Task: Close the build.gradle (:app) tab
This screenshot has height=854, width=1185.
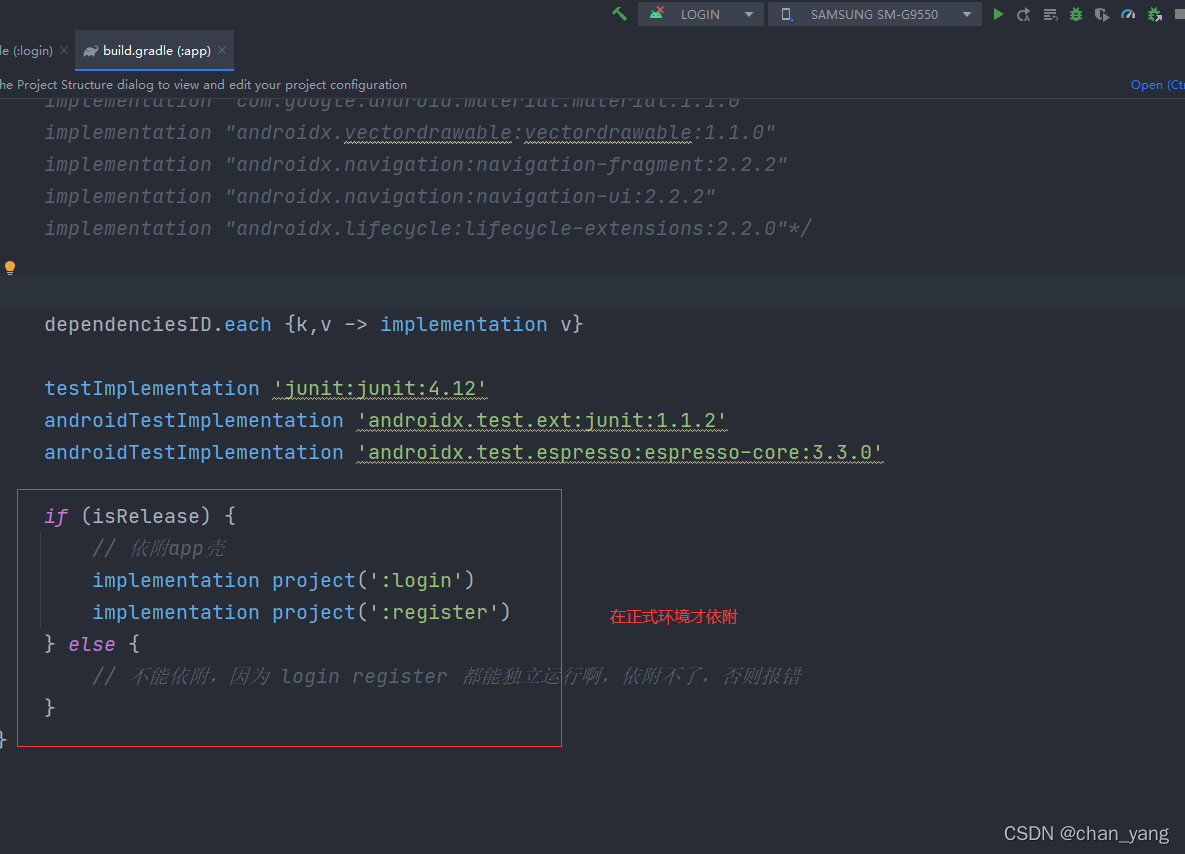Action: click(221, 50)
